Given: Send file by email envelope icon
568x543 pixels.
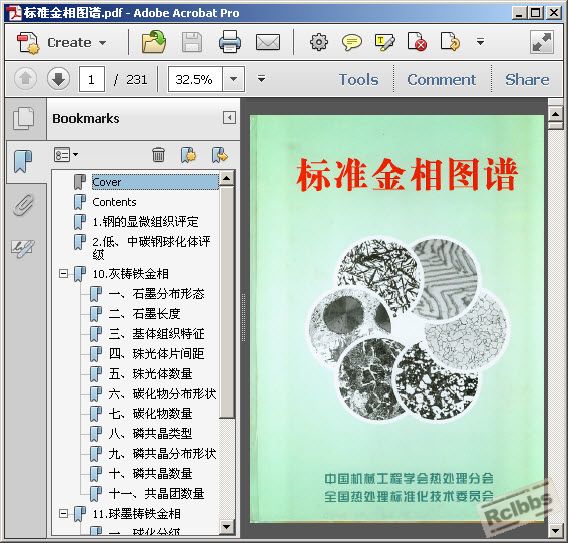Looking at the screenshot, I should (268, 42).
